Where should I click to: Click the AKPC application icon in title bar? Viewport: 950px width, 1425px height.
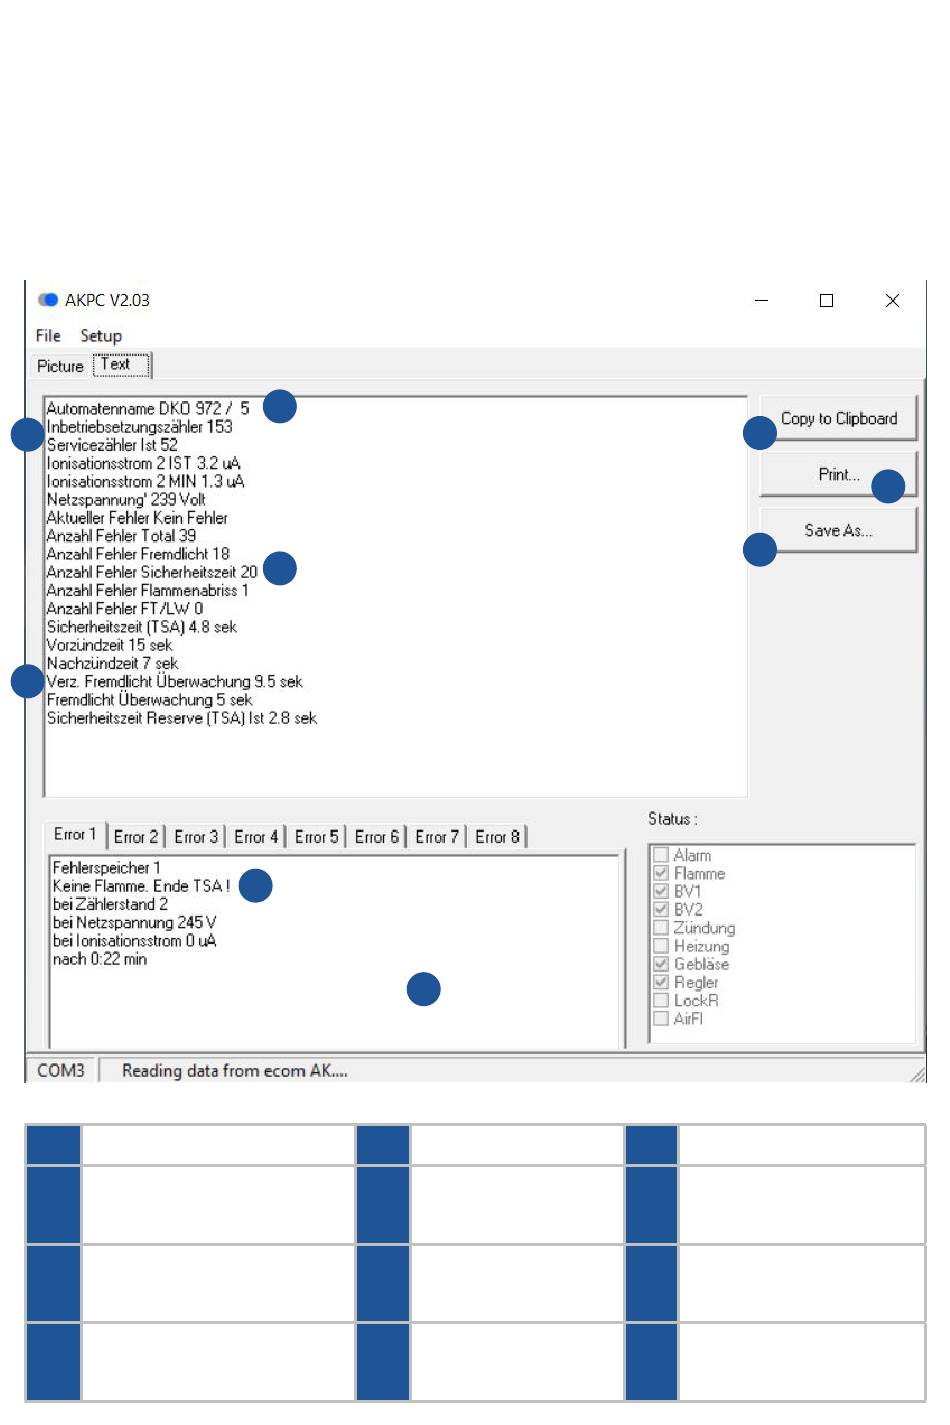tap(48, 300)
